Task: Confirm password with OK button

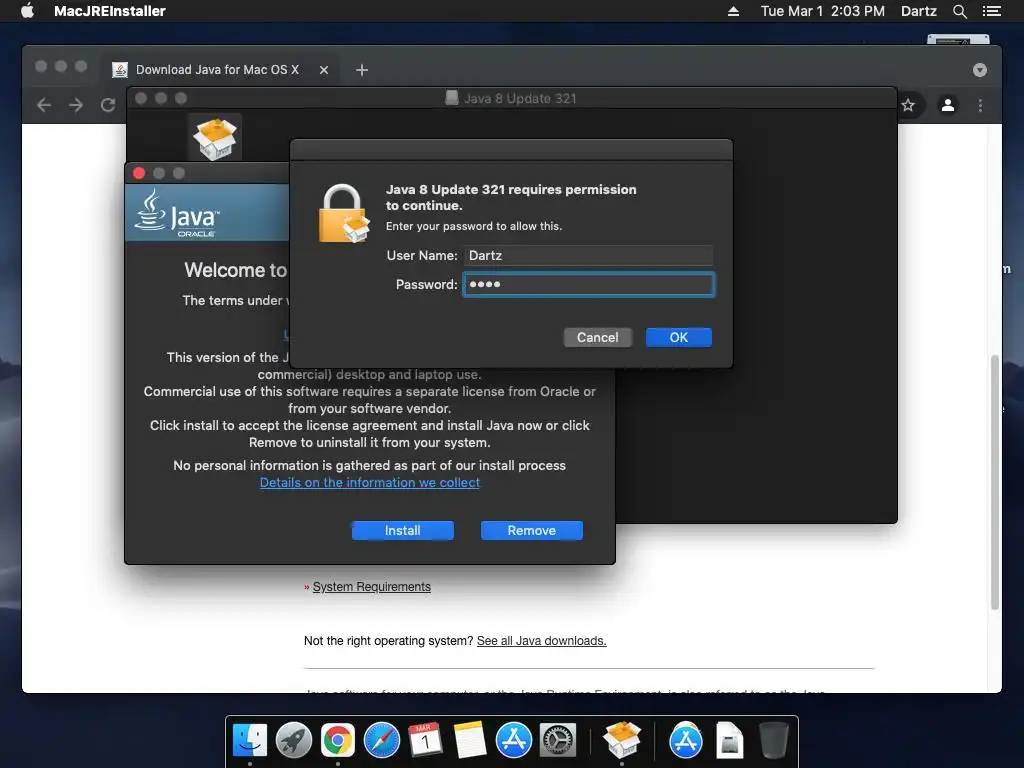Action: coord(679,338)
